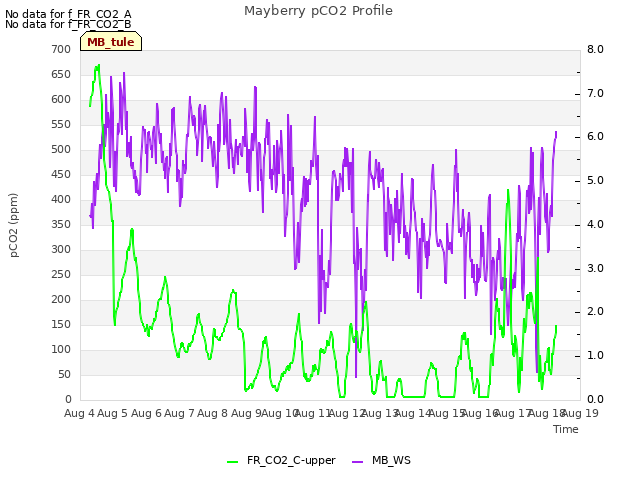Click the Aug 5 x-axis tick label
Screen dimensions: 640x480
tap(113, 413)
